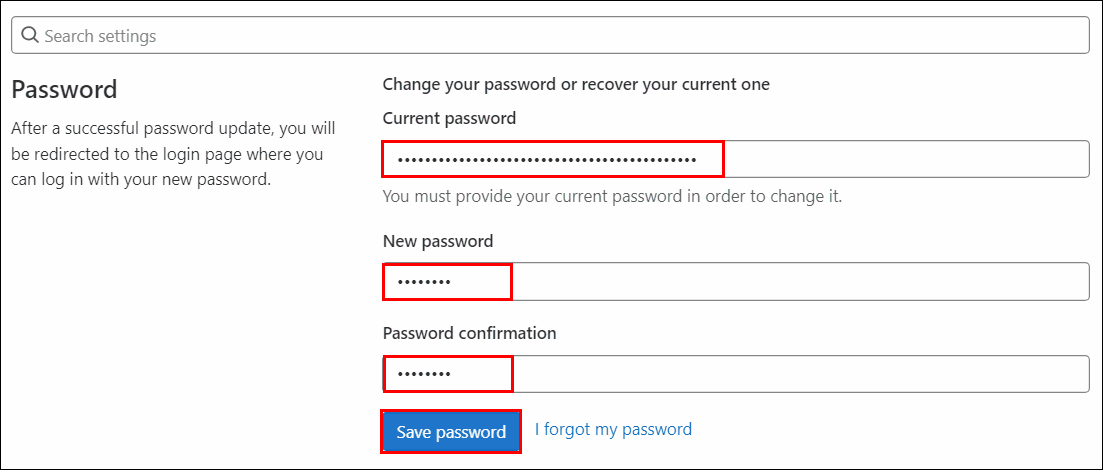
Task: Click the masked dots in Password confirmation
Action: point(423,374)
